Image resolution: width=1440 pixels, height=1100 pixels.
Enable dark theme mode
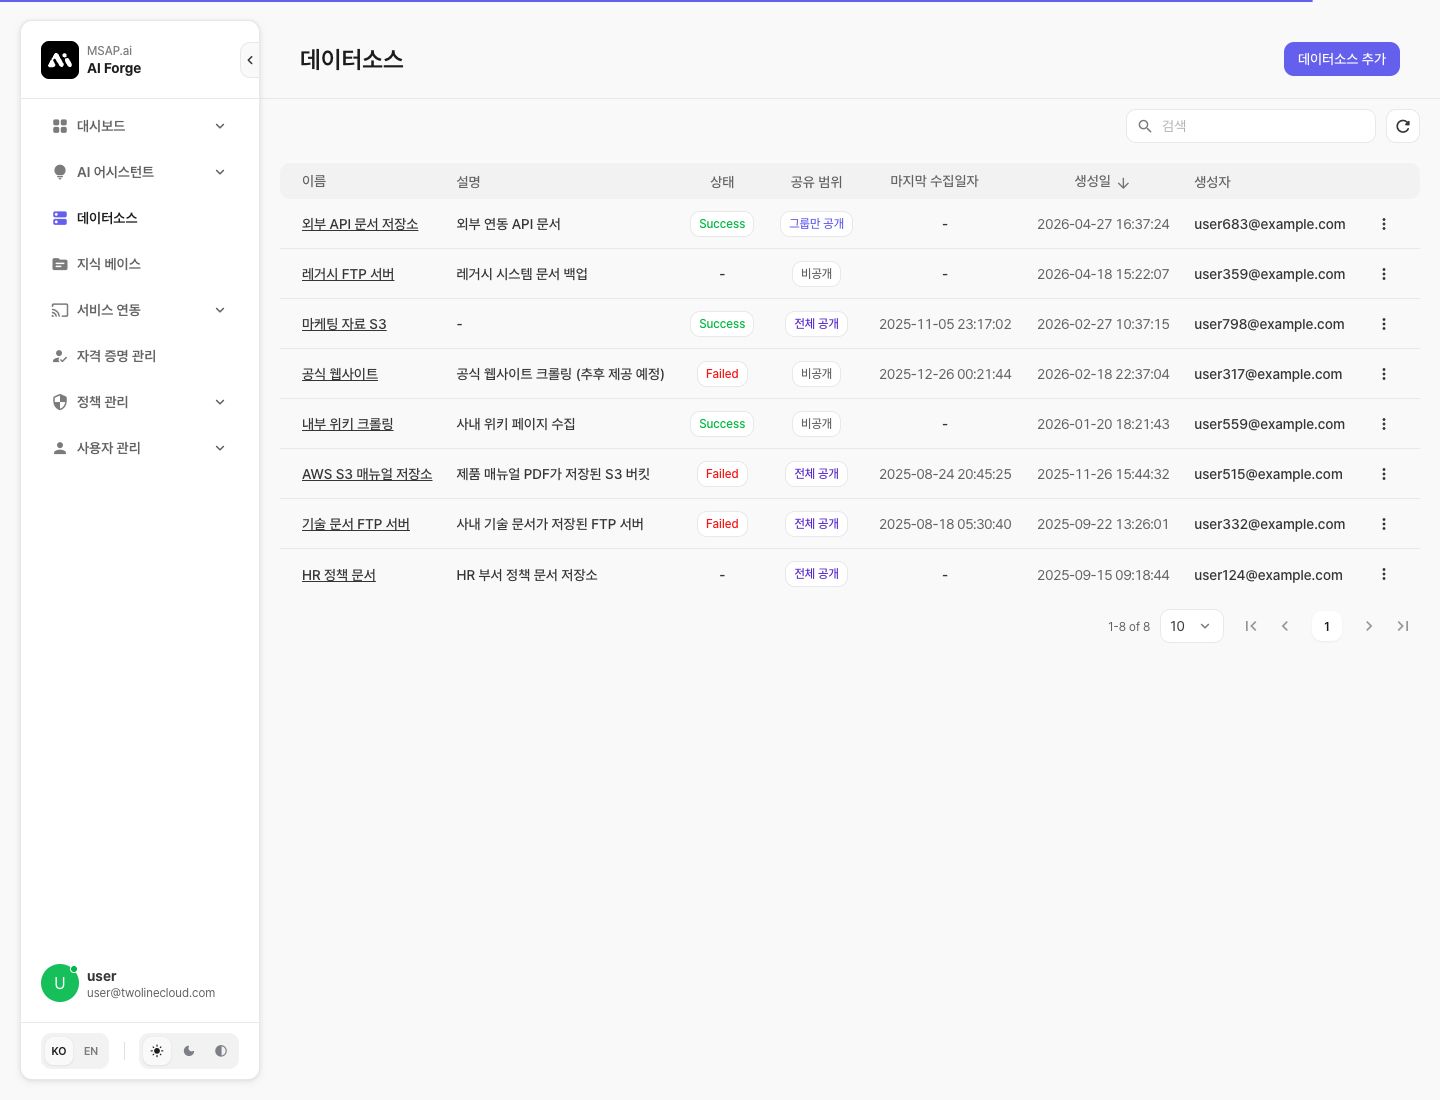pos(189,1051)
